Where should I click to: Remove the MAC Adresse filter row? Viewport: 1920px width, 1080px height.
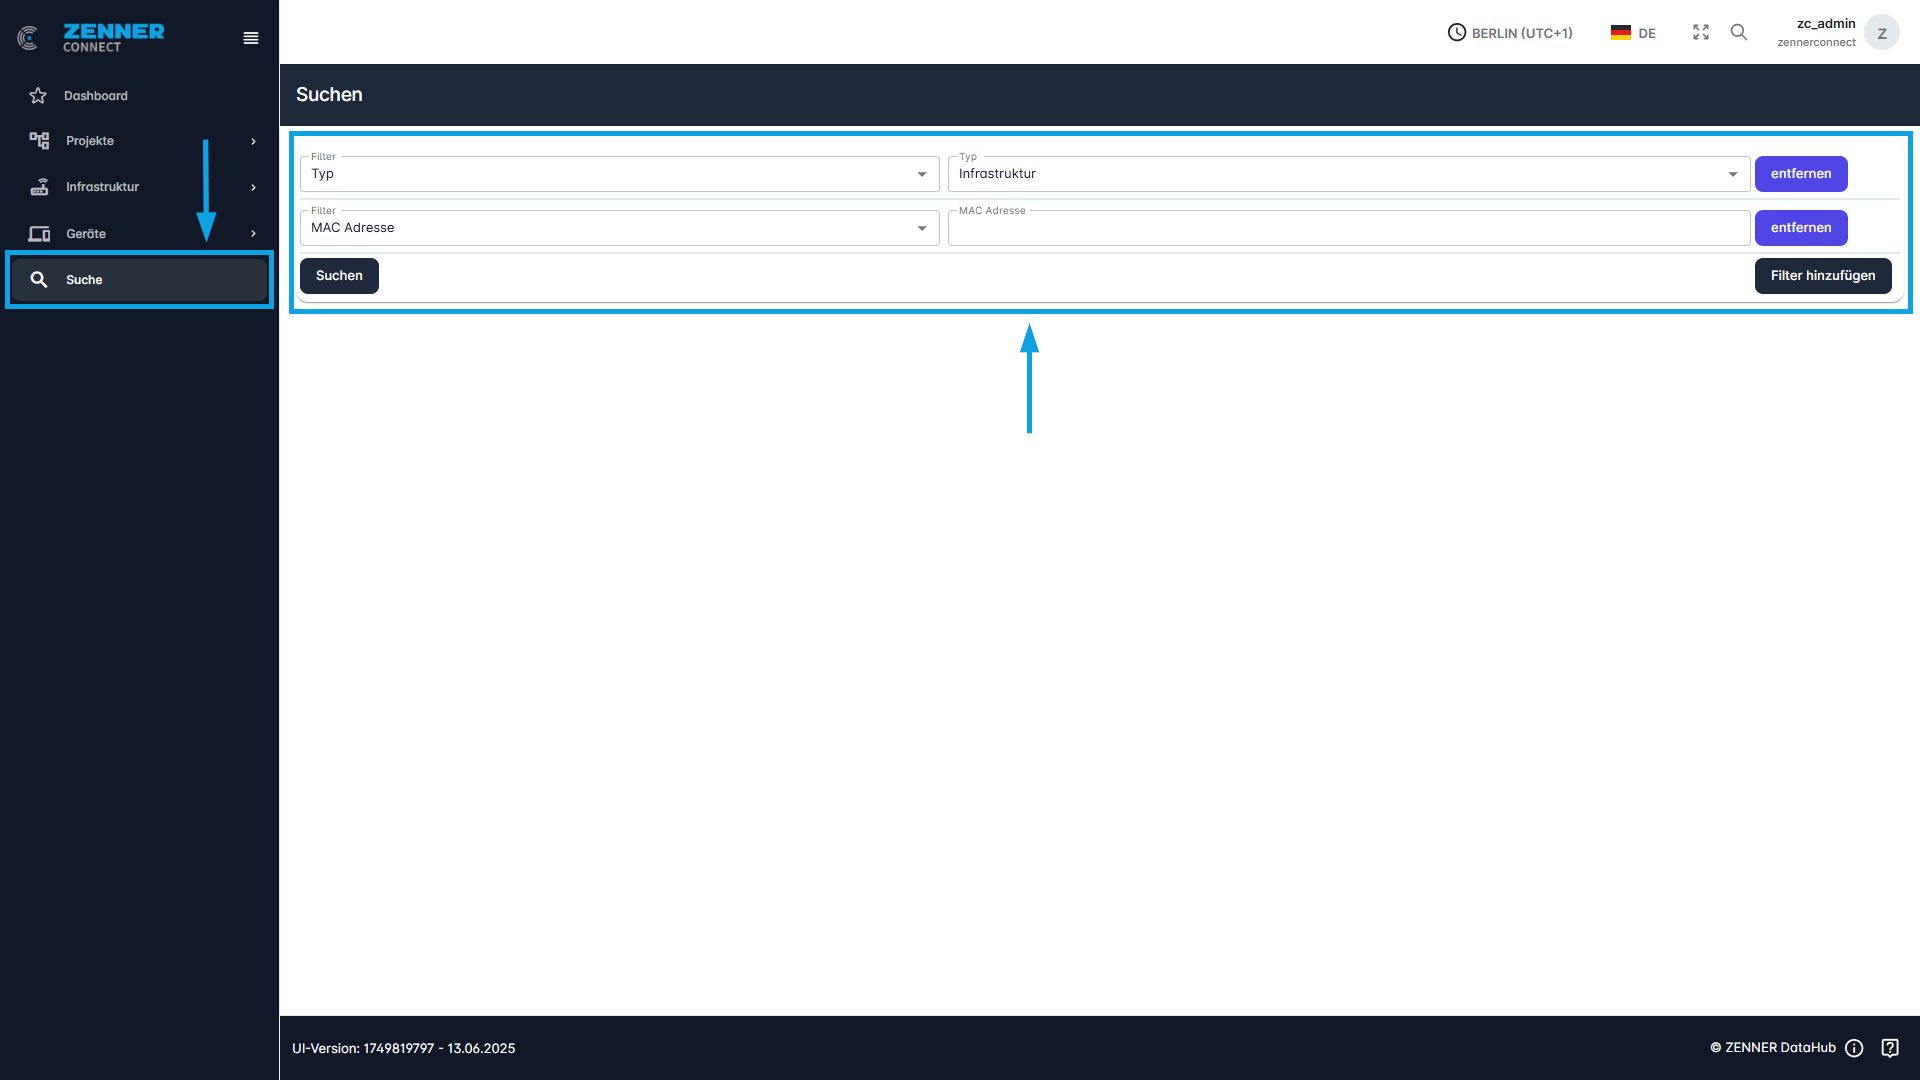click(x=1800, y=228)
